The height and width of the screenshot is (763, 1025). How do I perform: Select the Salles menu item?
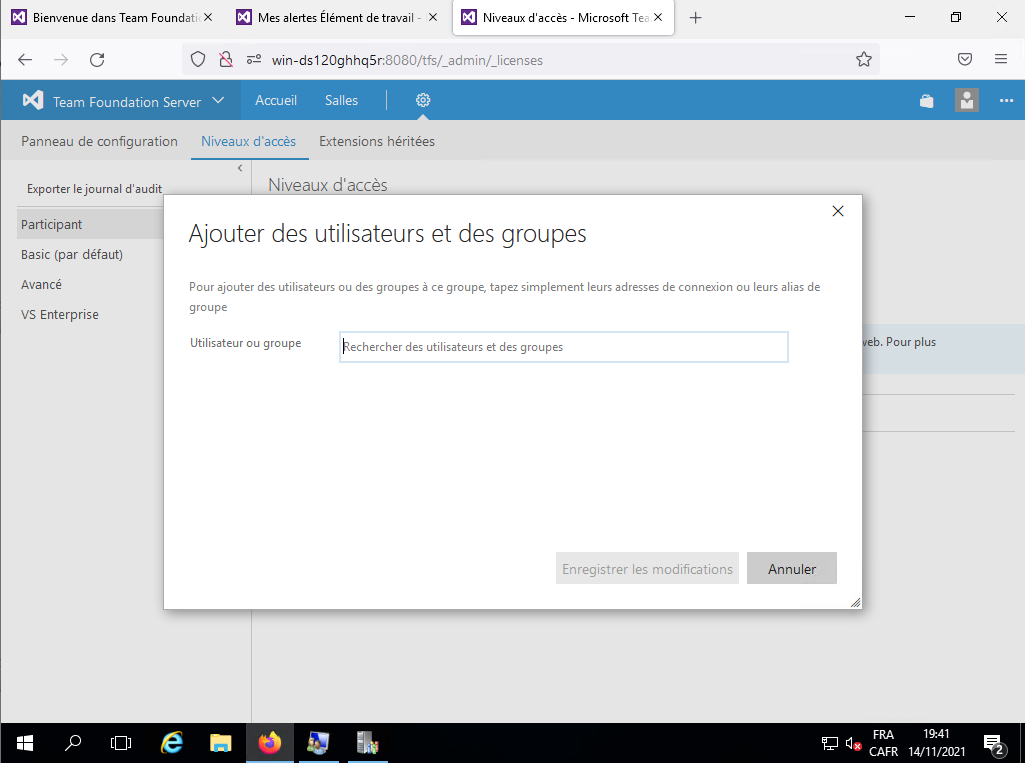pyautogui.click(x=341, y=101)
